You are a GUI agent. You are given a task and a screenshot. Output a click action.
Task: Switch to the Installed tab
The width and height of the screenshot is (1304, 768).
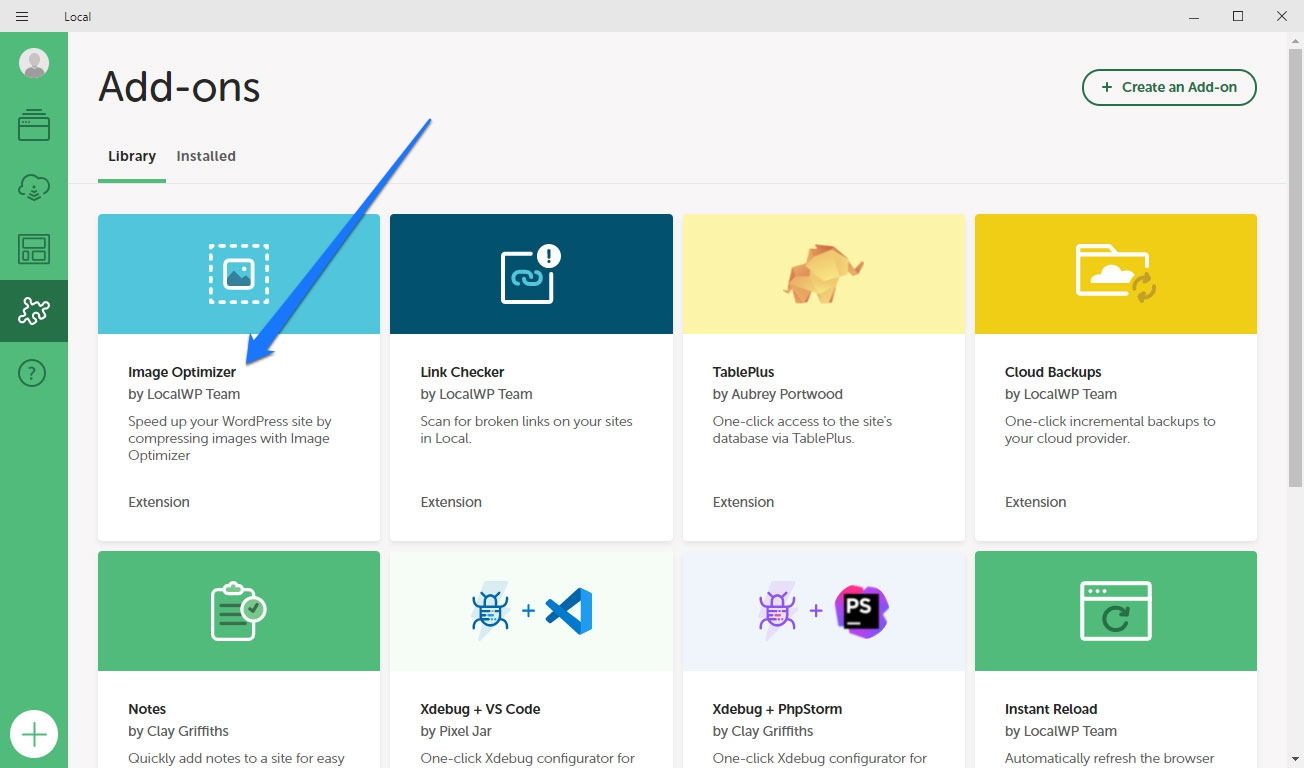coord(206,156)
